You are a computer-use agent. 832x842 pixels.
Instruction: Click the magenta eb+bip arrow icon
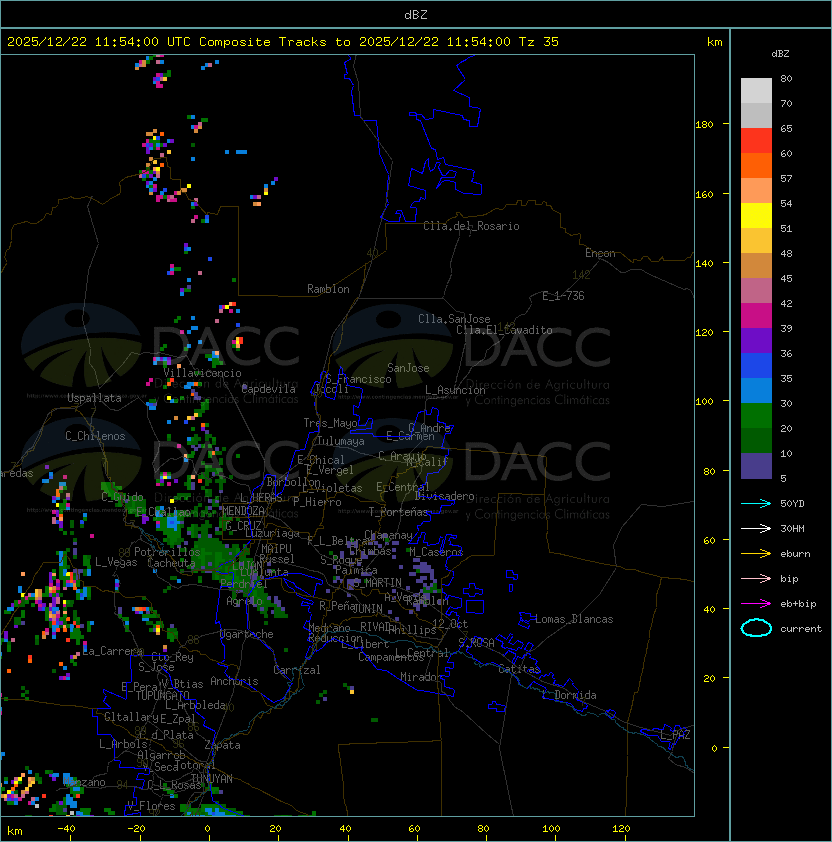pos(756,604)
